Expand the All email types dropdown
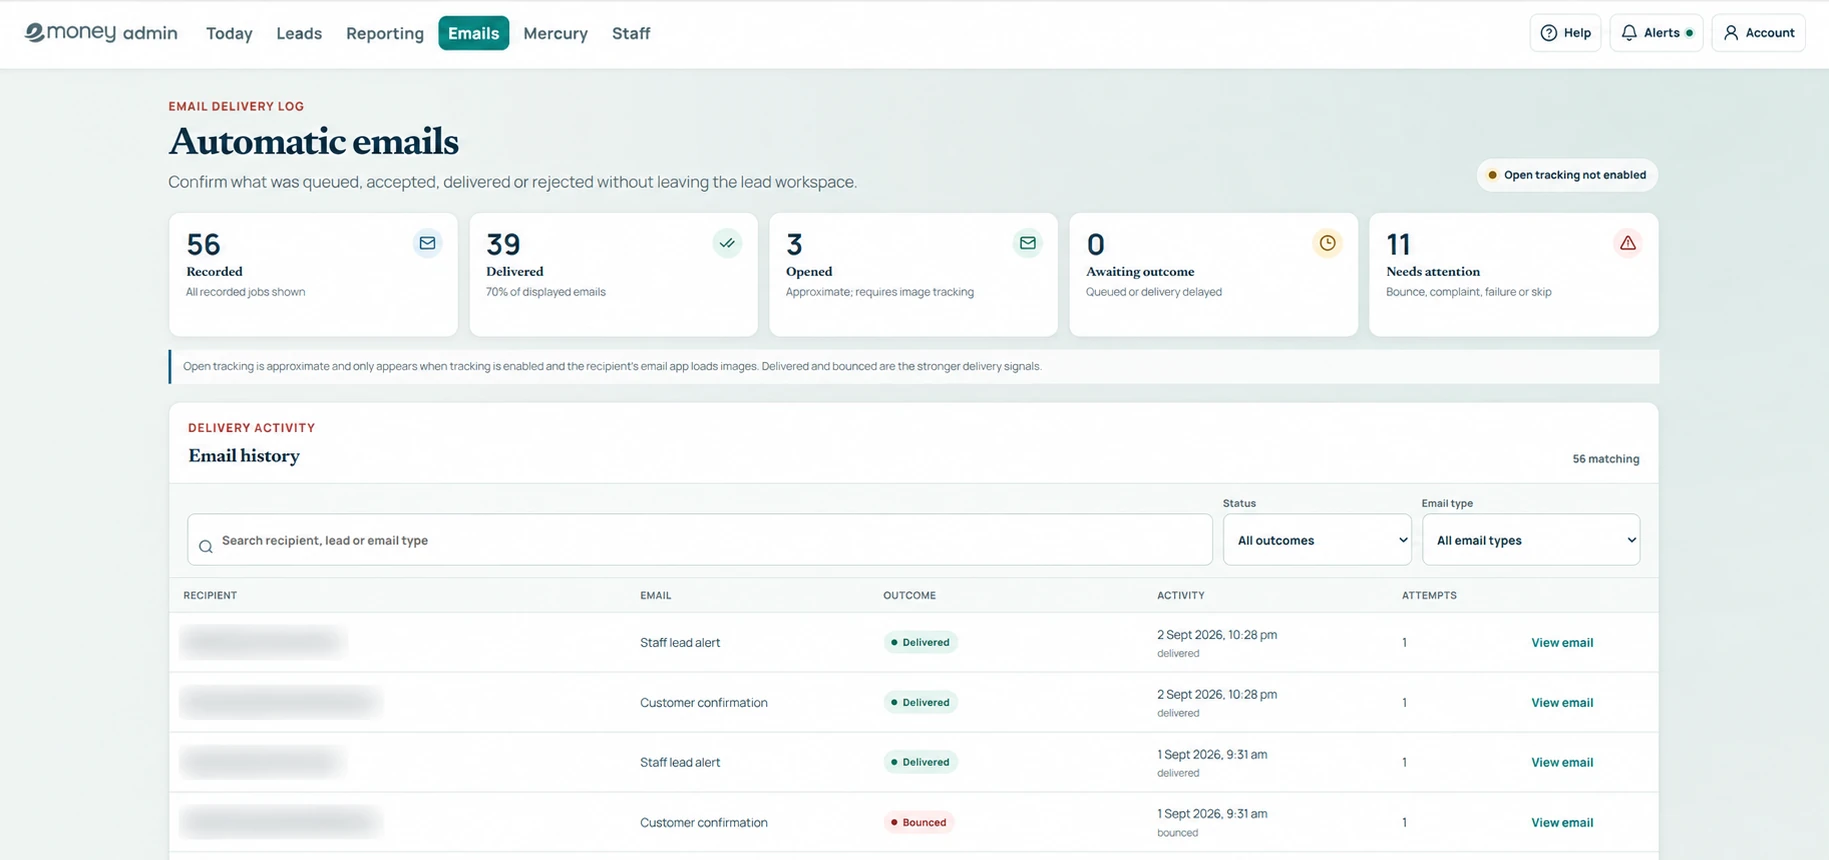The width and height of the screenshot is (1829, 860). 1531,540
